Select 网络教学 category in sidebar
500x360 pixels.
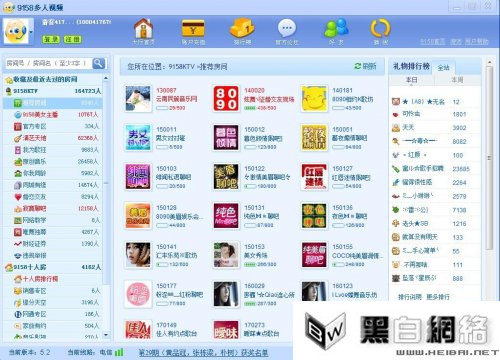[x=53, y=220]
